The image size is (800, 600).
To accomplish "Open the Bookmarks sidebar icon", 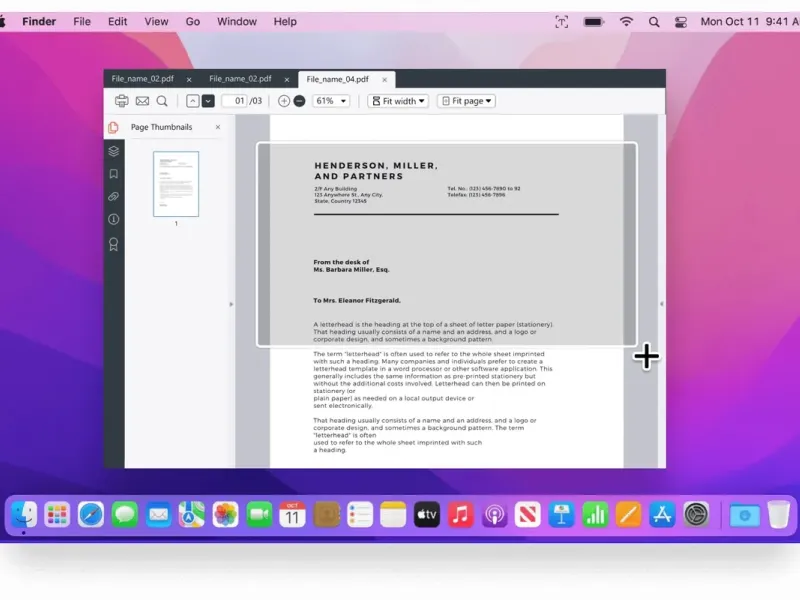I will tap(114, 174).
